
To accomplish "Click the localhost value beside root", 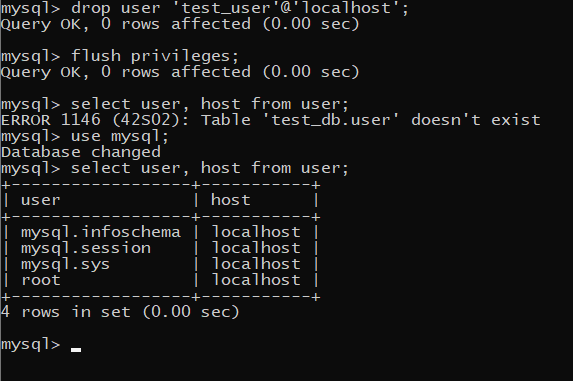I will point(256,280).
